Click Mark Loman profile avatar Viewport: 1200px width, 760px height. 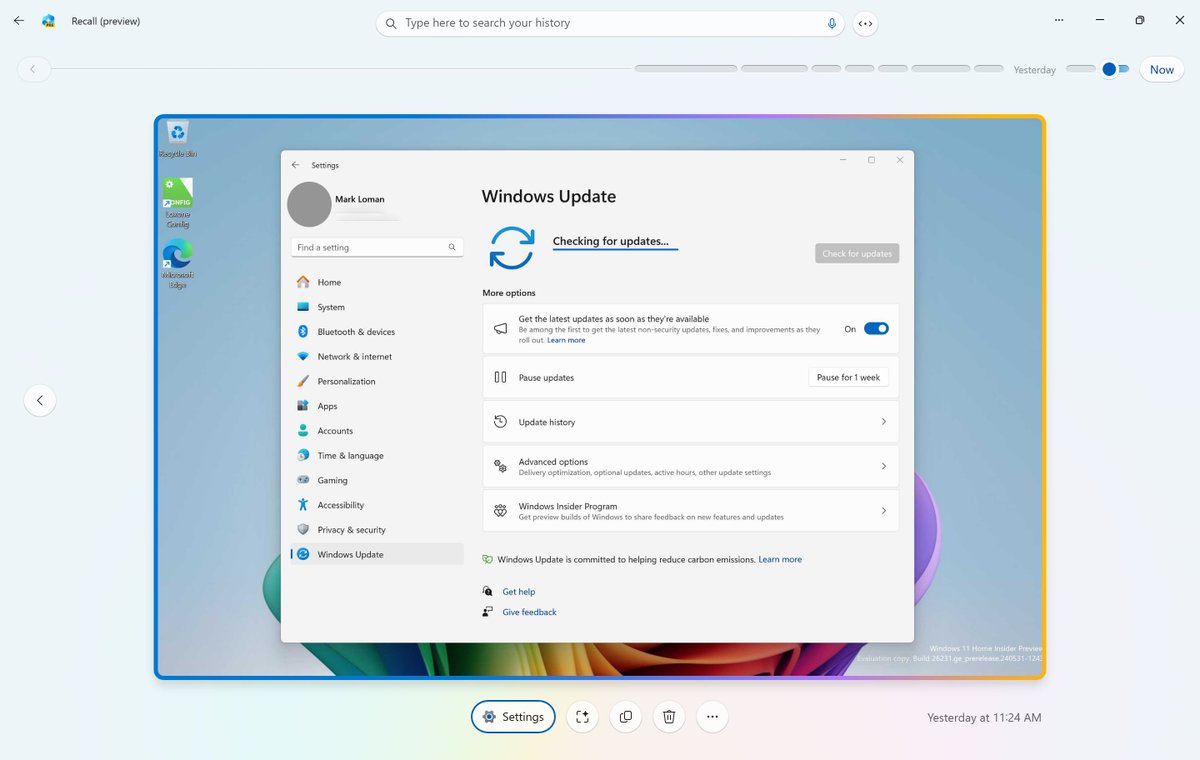309,204
